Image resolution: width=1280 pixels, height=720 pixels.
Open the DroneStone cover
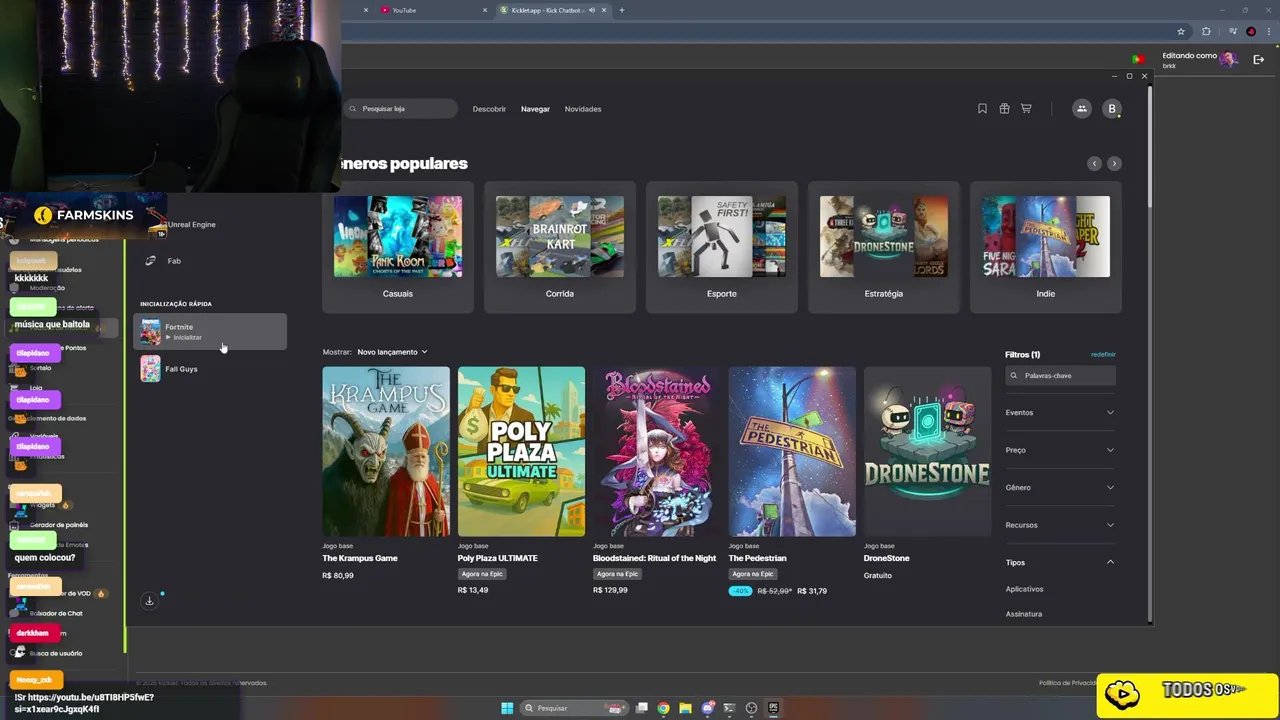click(928, 451)
